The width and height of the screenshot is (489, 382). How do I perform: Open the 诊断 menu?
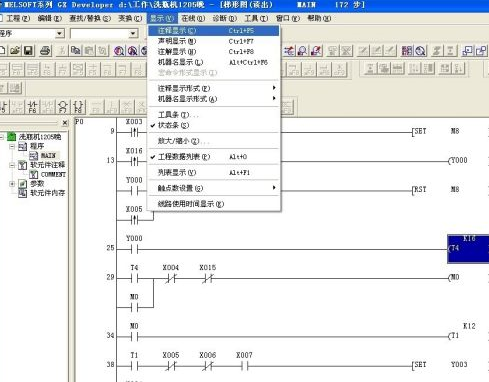click(225, 18)
